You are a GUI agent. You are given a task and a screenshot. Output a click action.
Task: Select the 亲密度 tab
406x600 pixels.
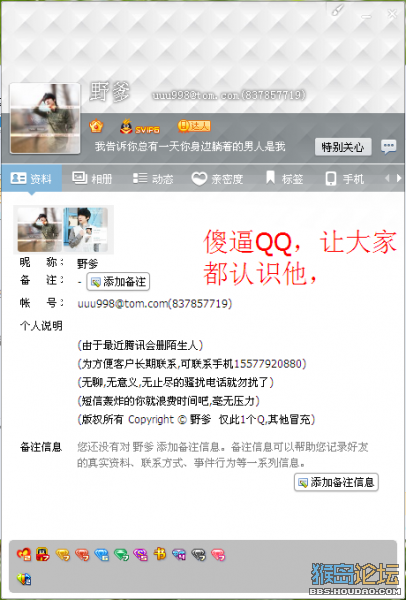pos(217,178)
